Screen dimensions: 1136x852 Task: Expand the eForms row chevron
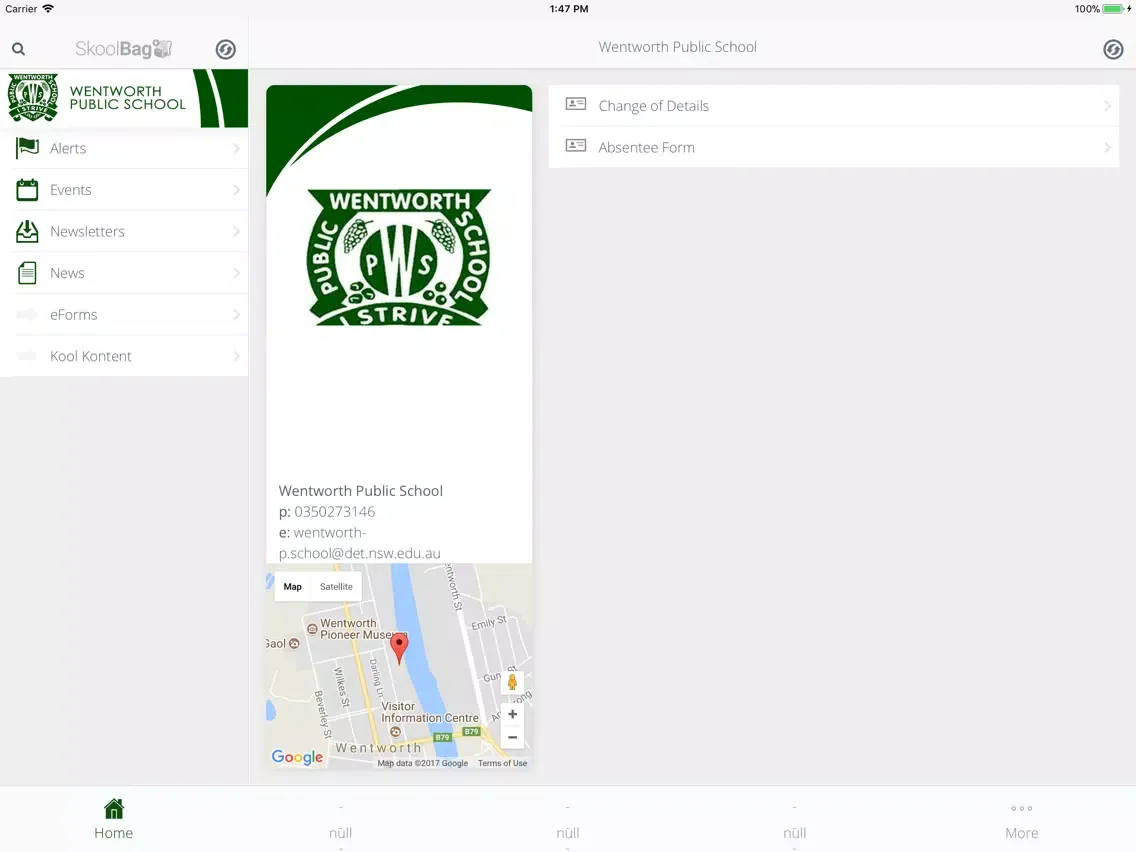tap(236, 314)
